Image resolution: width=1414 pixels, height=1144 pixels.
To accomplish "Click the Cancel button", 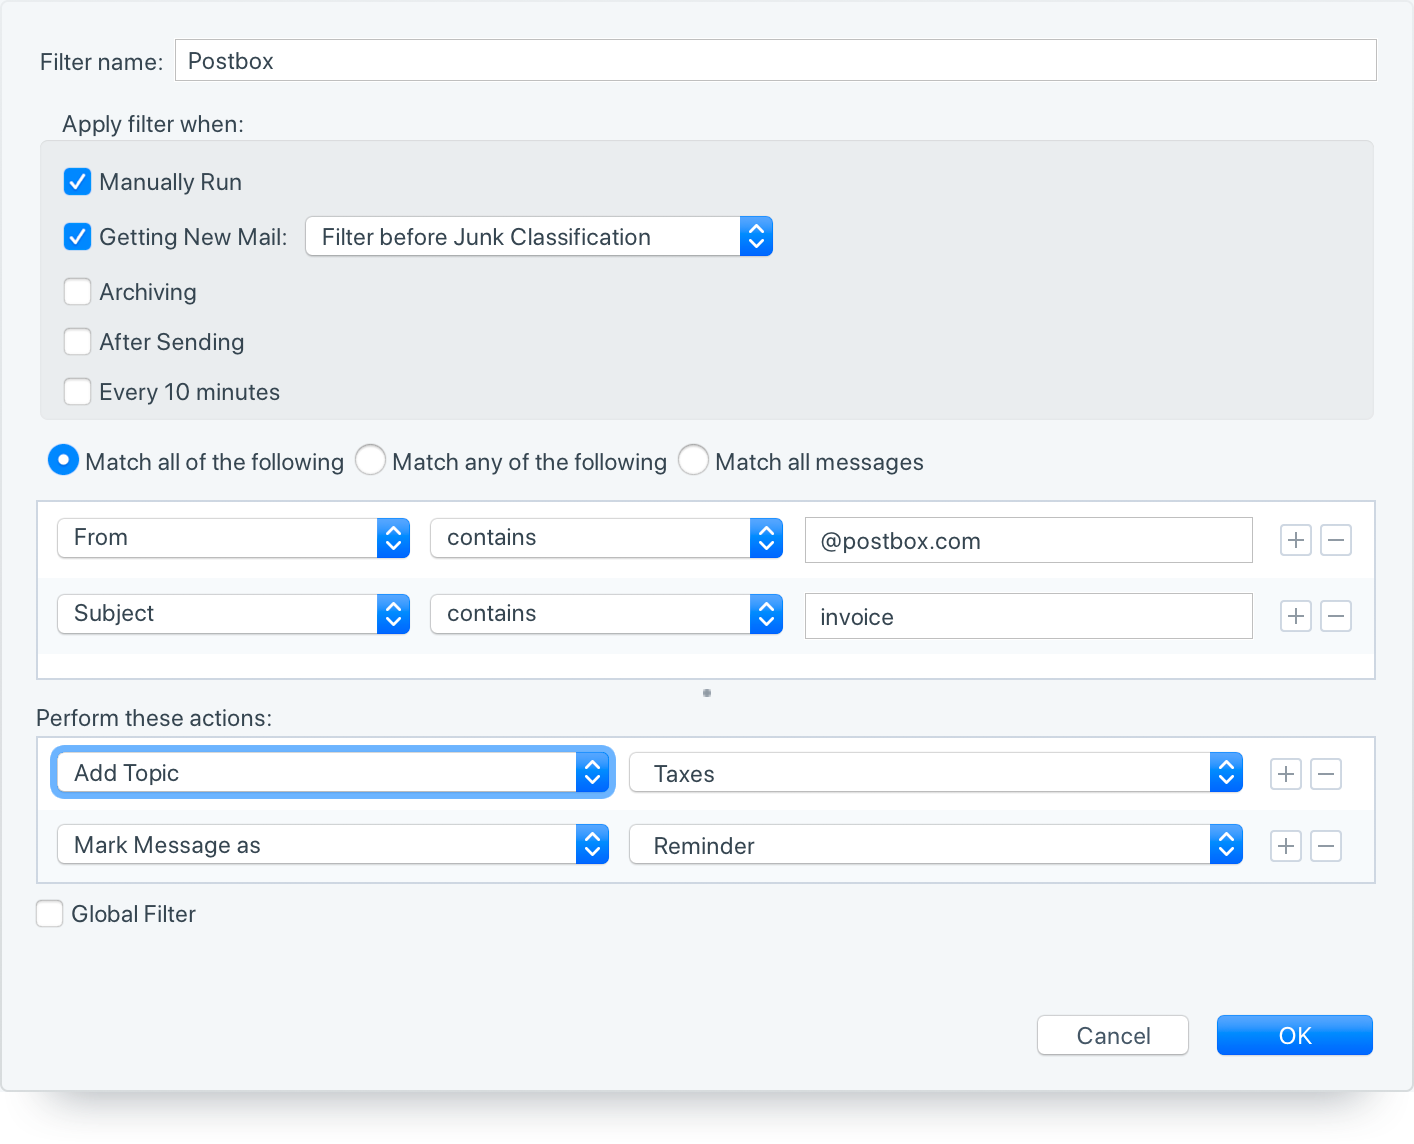I will (x=1112, y=1035).
